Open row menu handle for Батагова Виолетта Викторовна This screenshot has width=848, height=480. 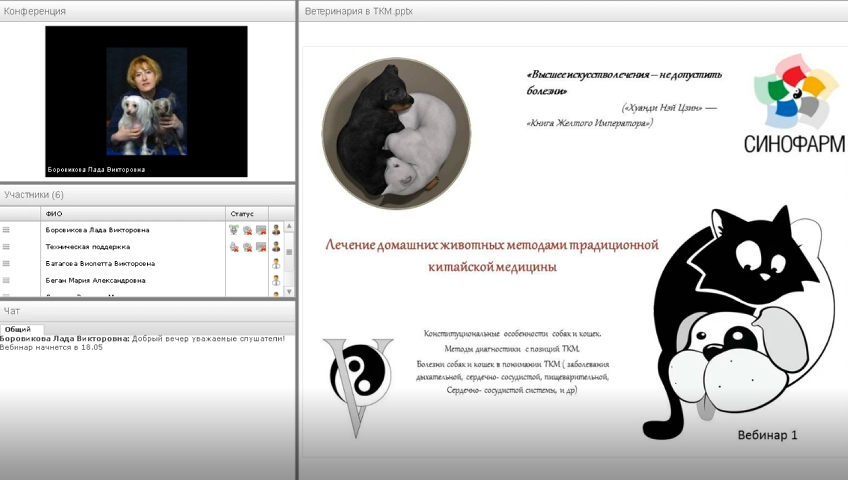point(6,264)
